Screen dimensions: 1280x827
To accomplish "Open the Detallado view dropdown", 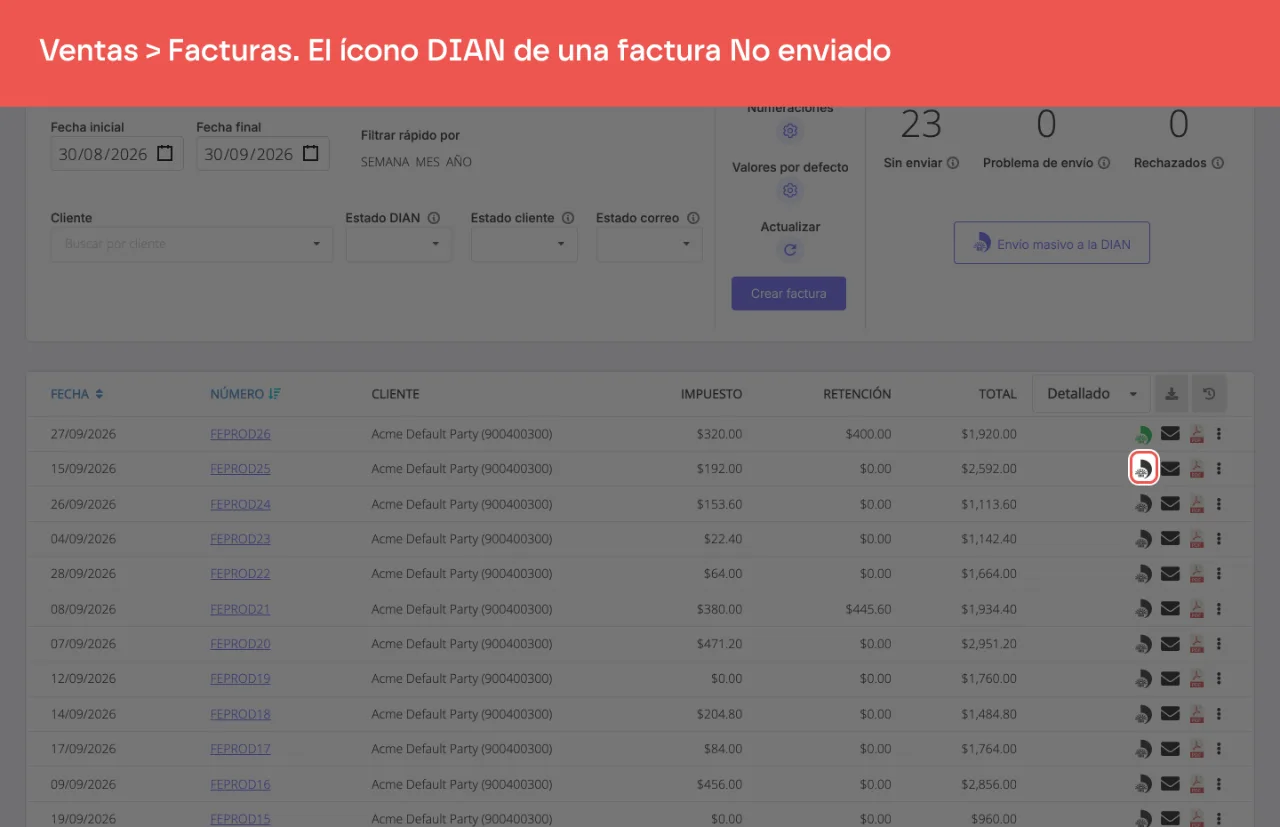I will [1092, 394].
